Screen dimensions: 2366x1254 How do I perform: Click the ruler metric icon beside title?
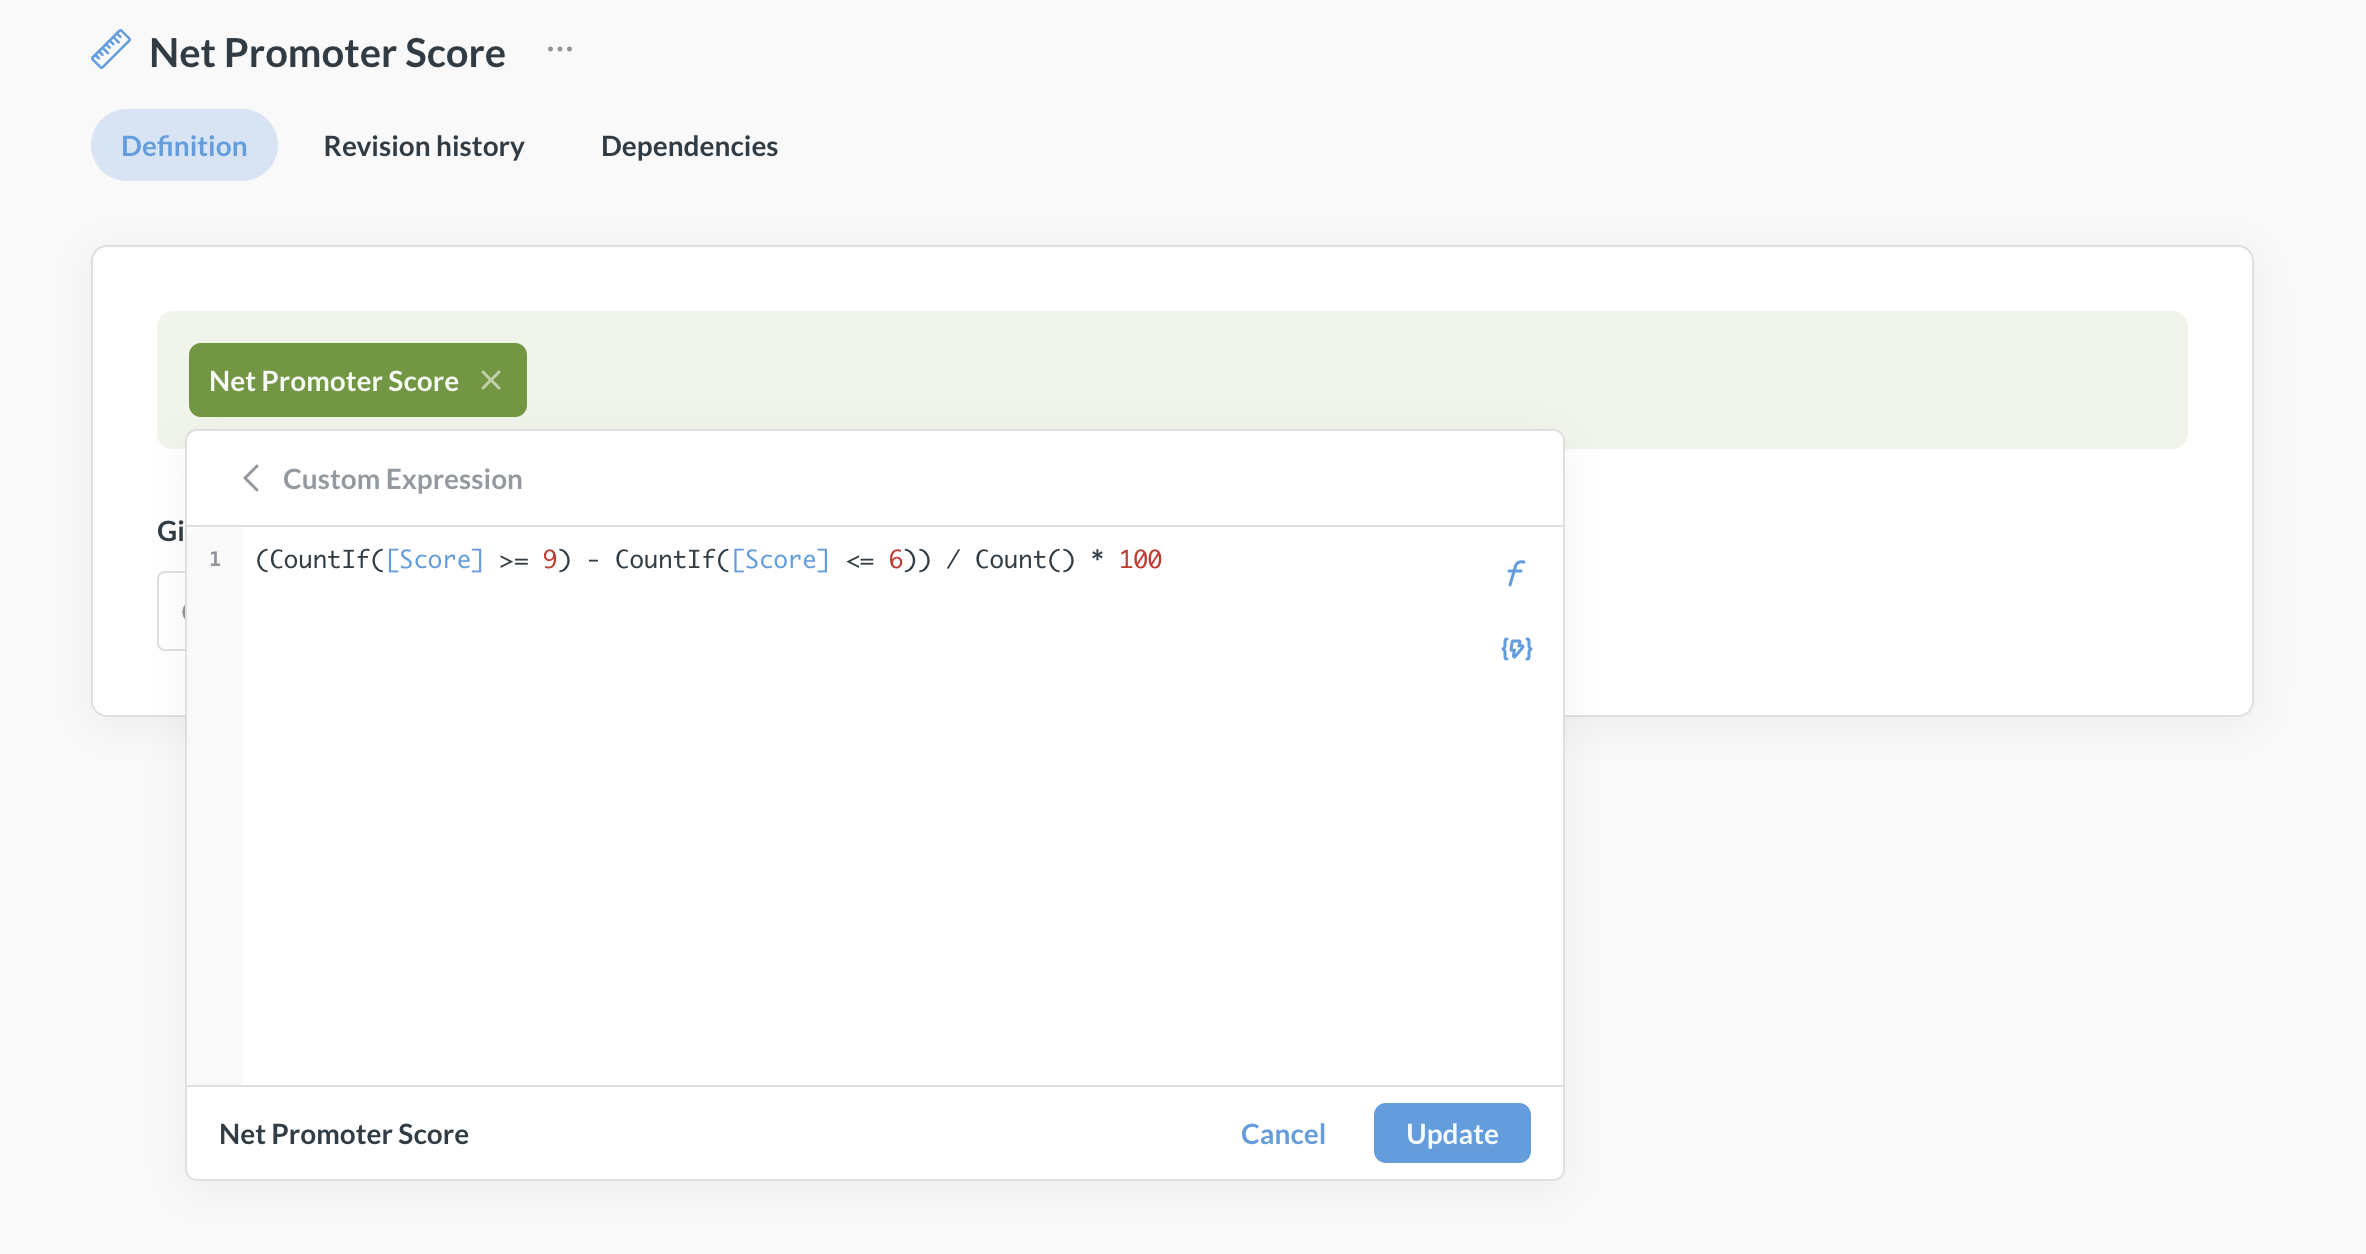point(111,50)
